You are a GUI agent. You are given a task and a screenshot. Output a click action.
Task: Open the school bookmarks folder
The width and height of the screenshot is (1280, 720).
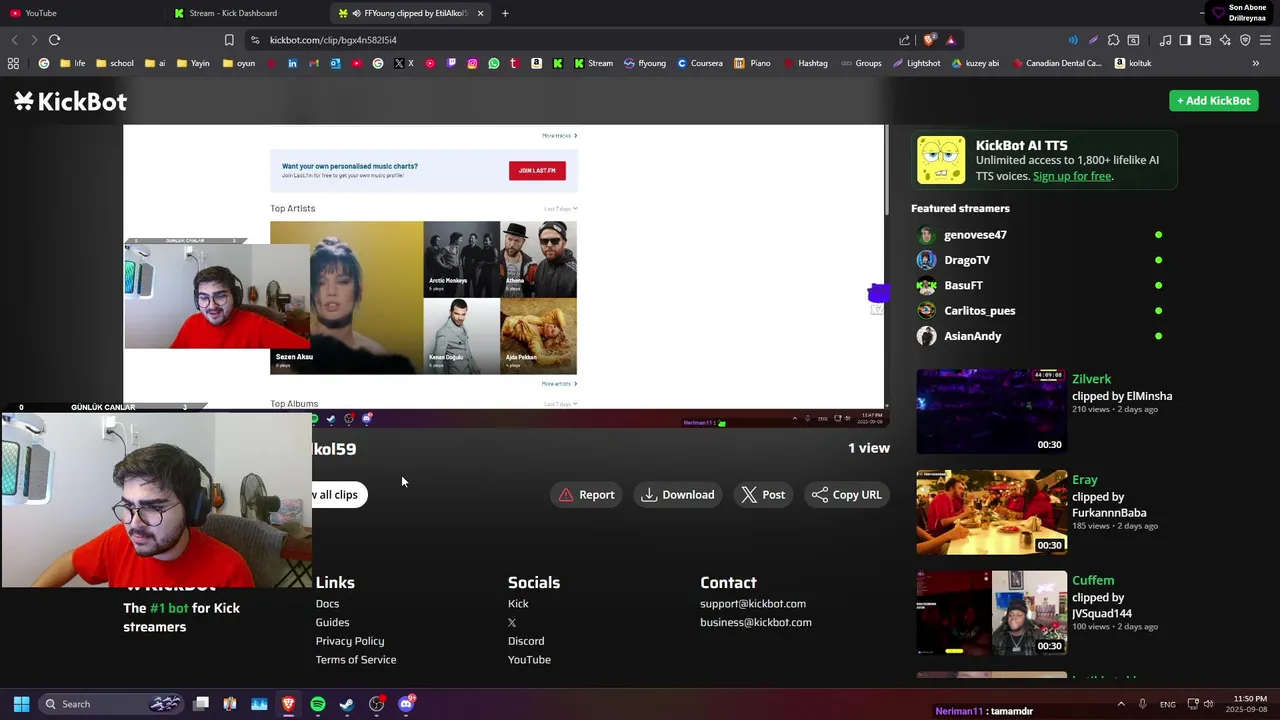tap(114, 63)
